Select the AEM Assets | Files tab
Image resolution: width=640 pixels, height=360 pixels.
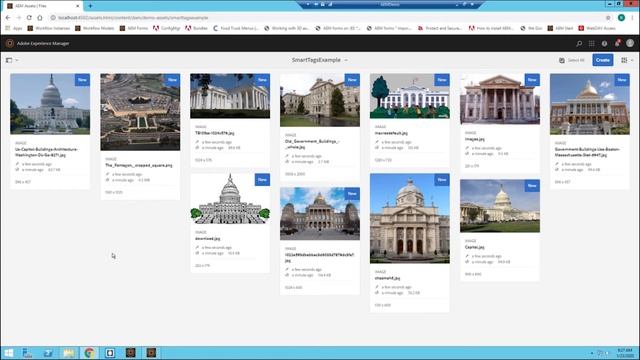[41, 6]
